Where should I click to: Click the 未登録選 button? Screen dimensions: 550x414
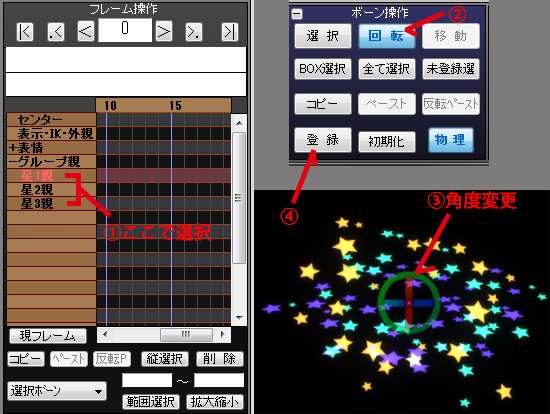451,69
